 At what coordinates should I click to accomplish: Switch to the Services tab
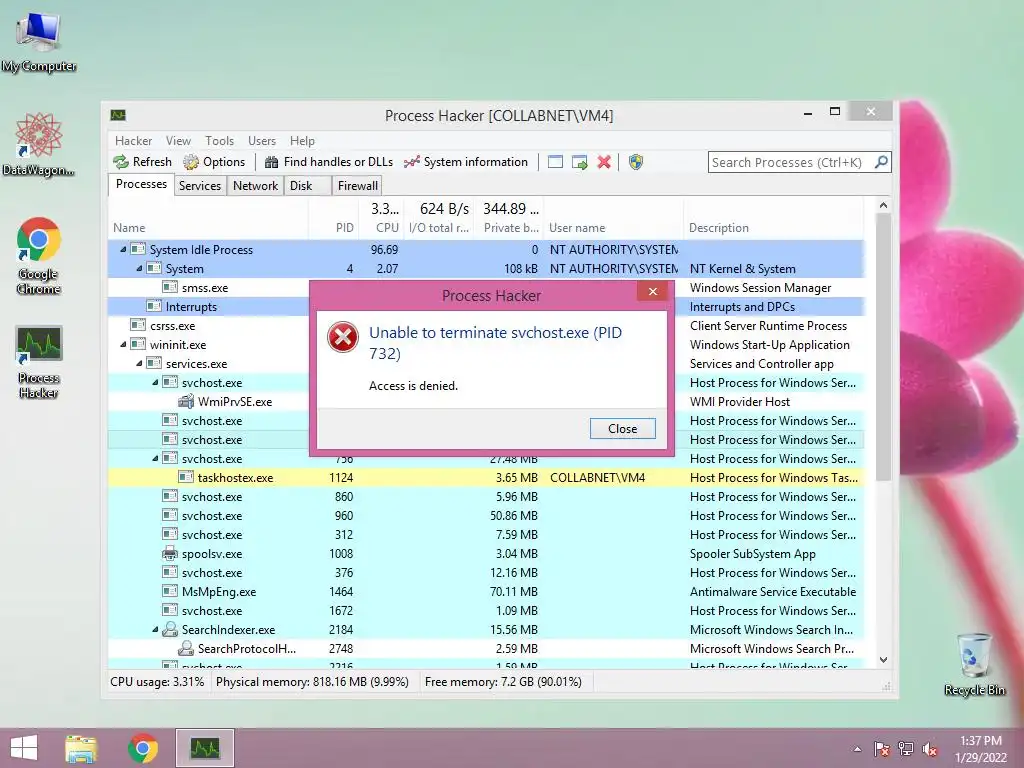[200, 185]
